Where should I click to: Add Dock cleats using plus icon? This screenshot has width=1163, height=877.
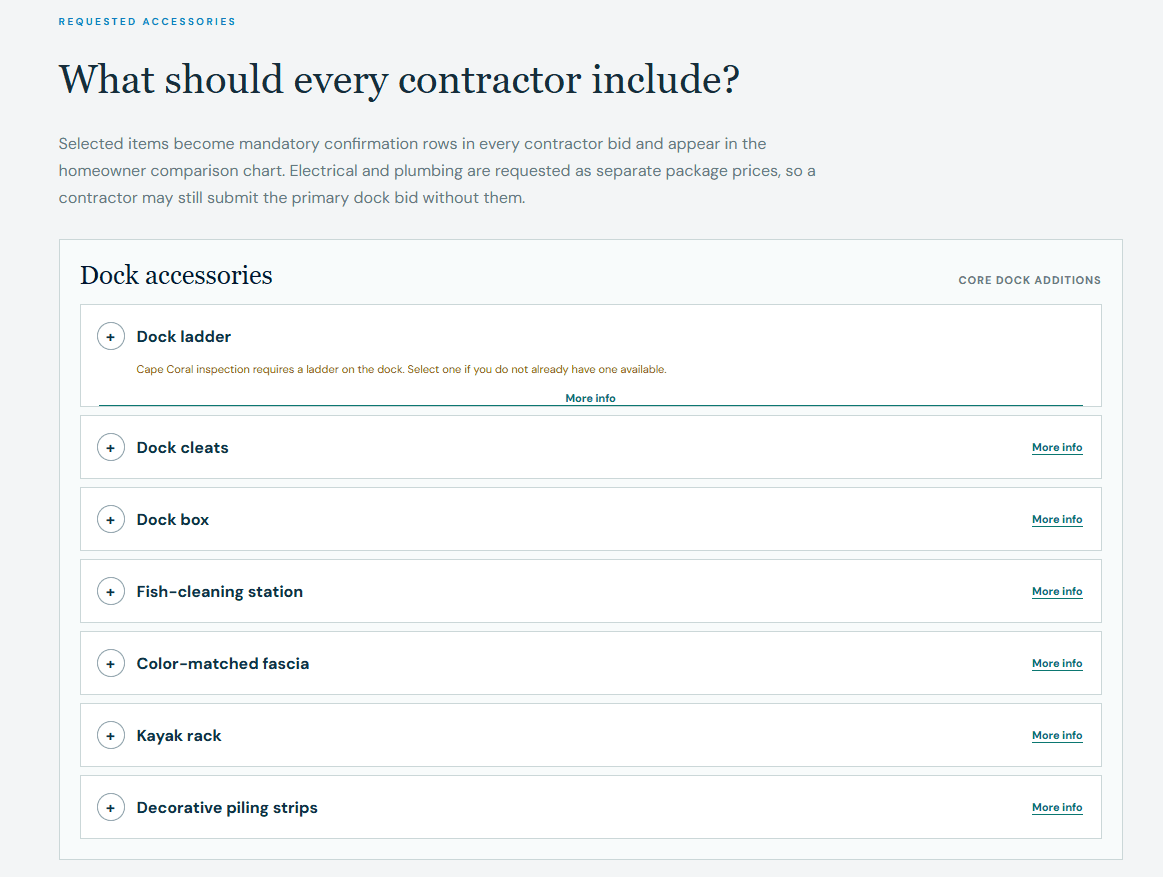pyautogui.click(x=111, y=447)
